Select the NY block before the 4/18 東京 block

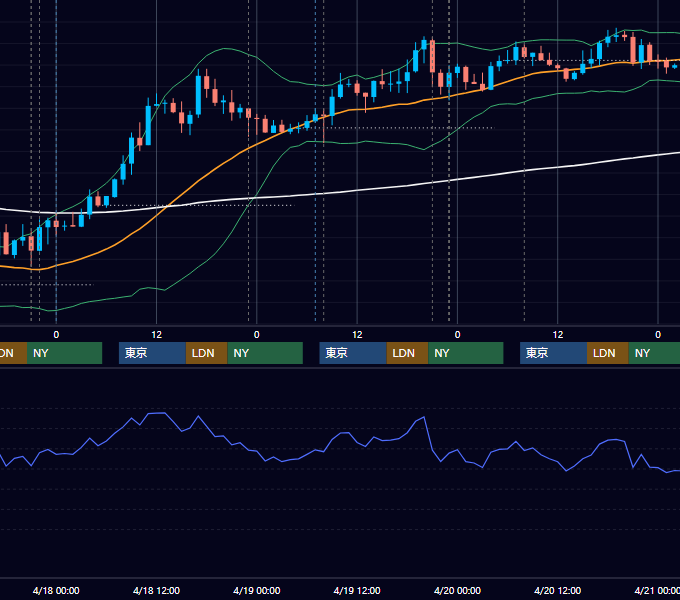(x=64, y=353)
